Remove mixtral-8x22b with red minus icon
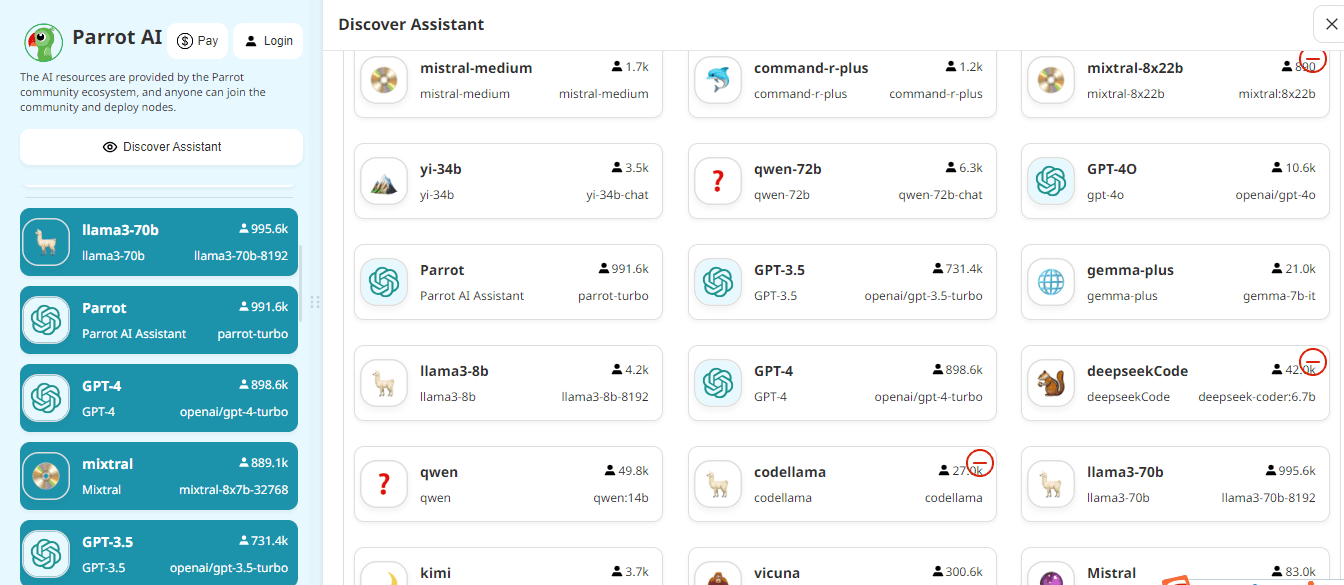The width and height of the screenshot is (1344, 585). tap(1313, 60)
